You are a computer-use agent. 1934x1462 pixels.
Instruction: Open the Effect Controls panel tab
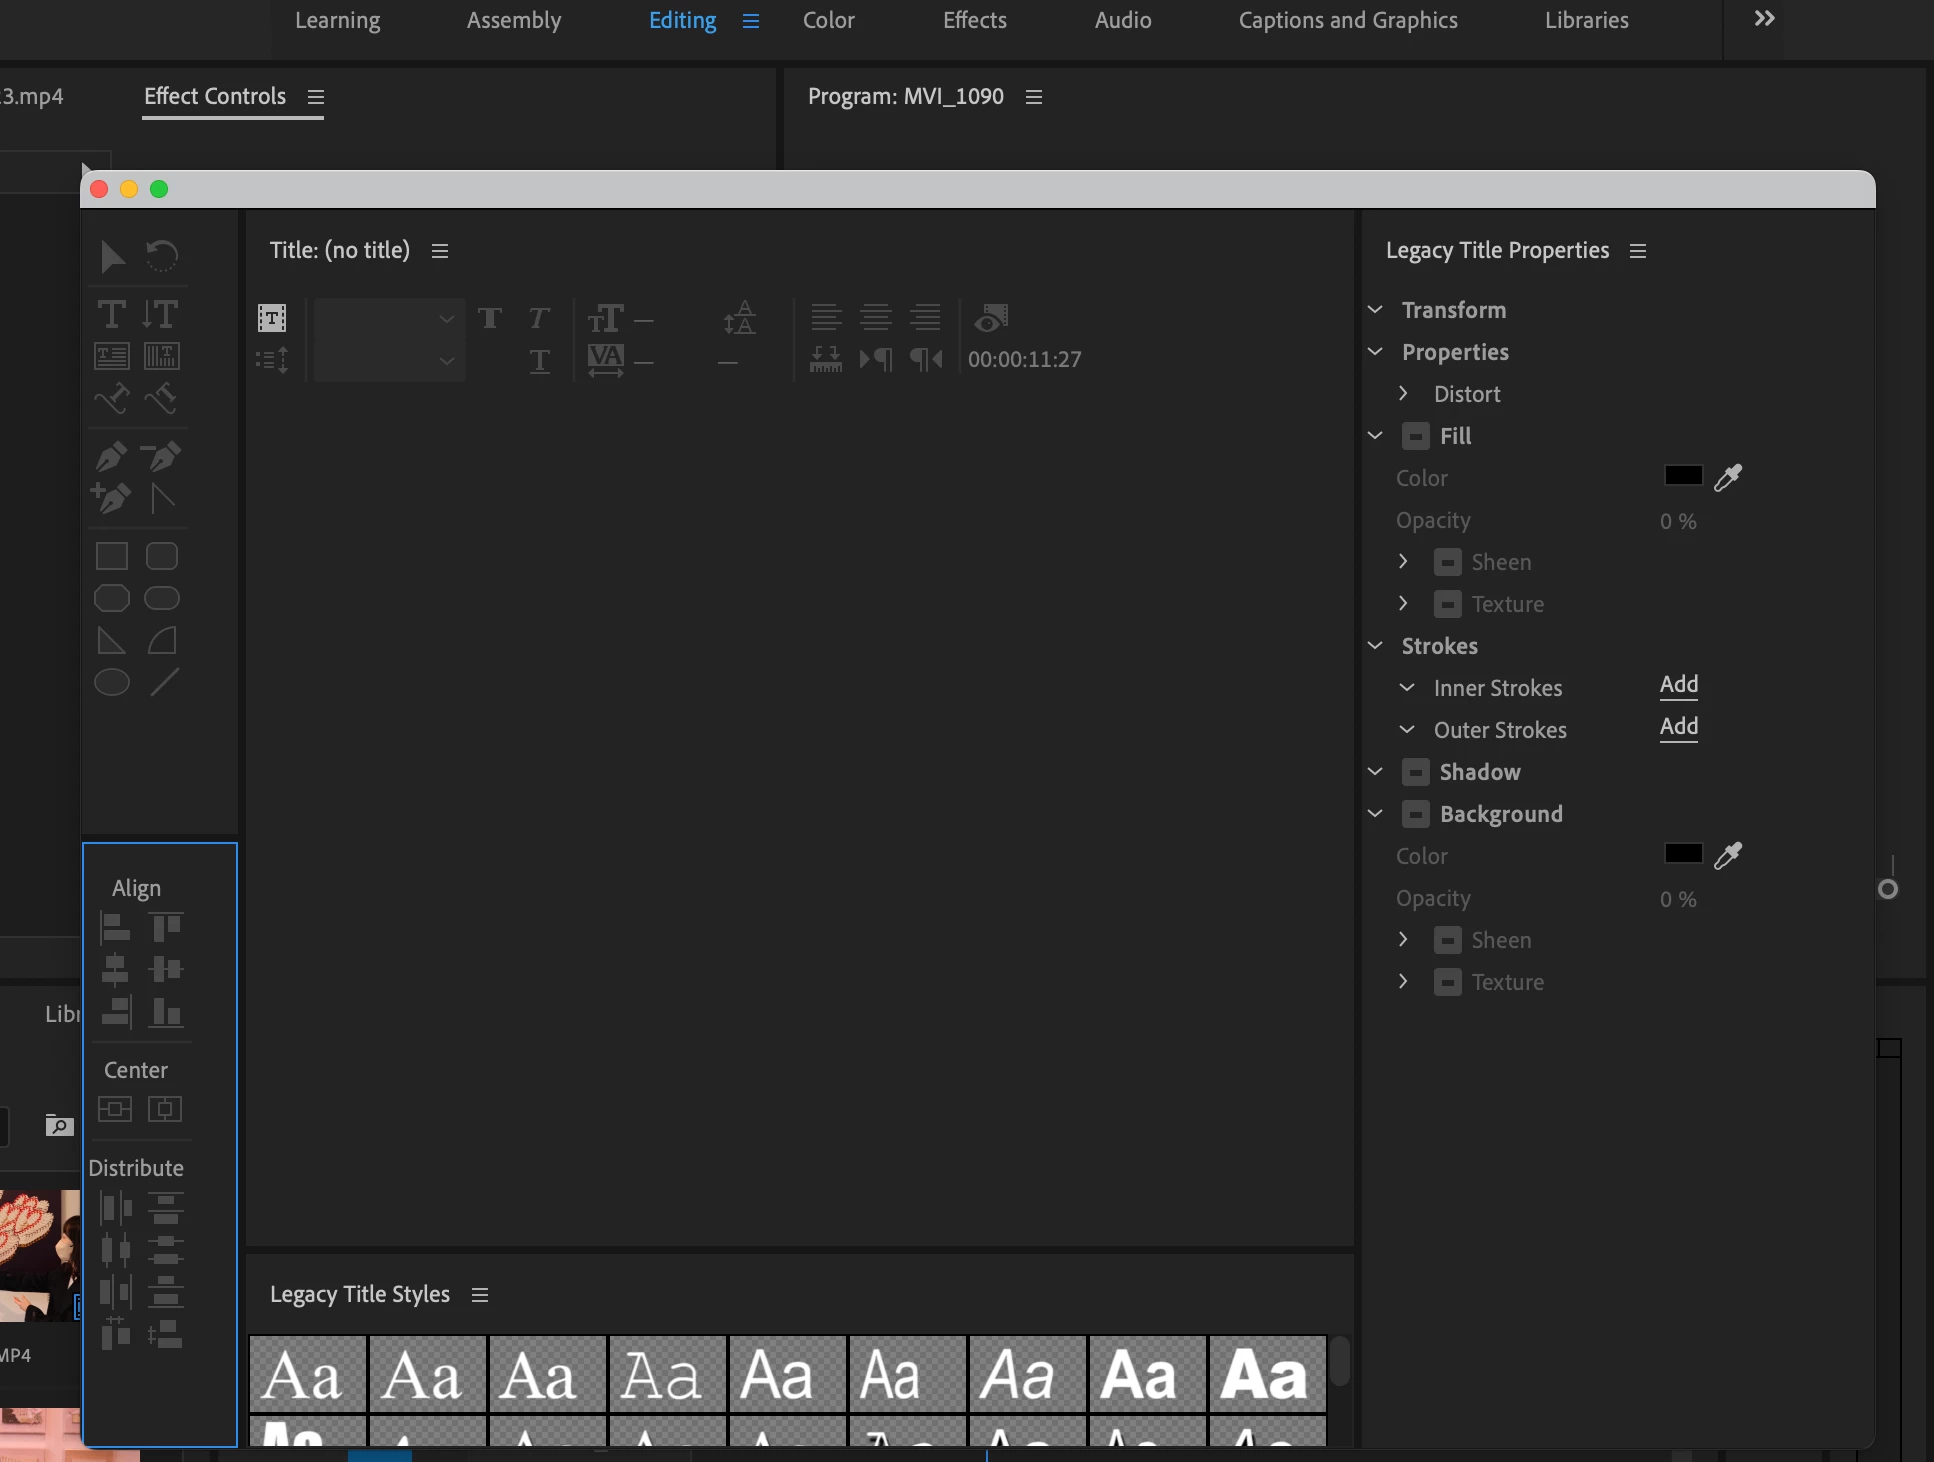click(215, 96)
